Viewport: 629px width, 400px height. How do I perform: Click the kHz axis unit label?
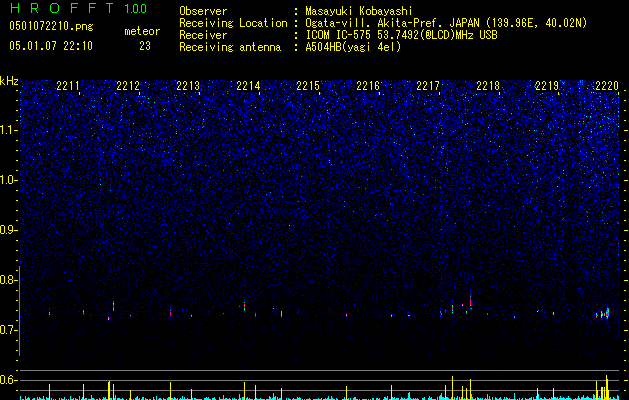point(9,81)
